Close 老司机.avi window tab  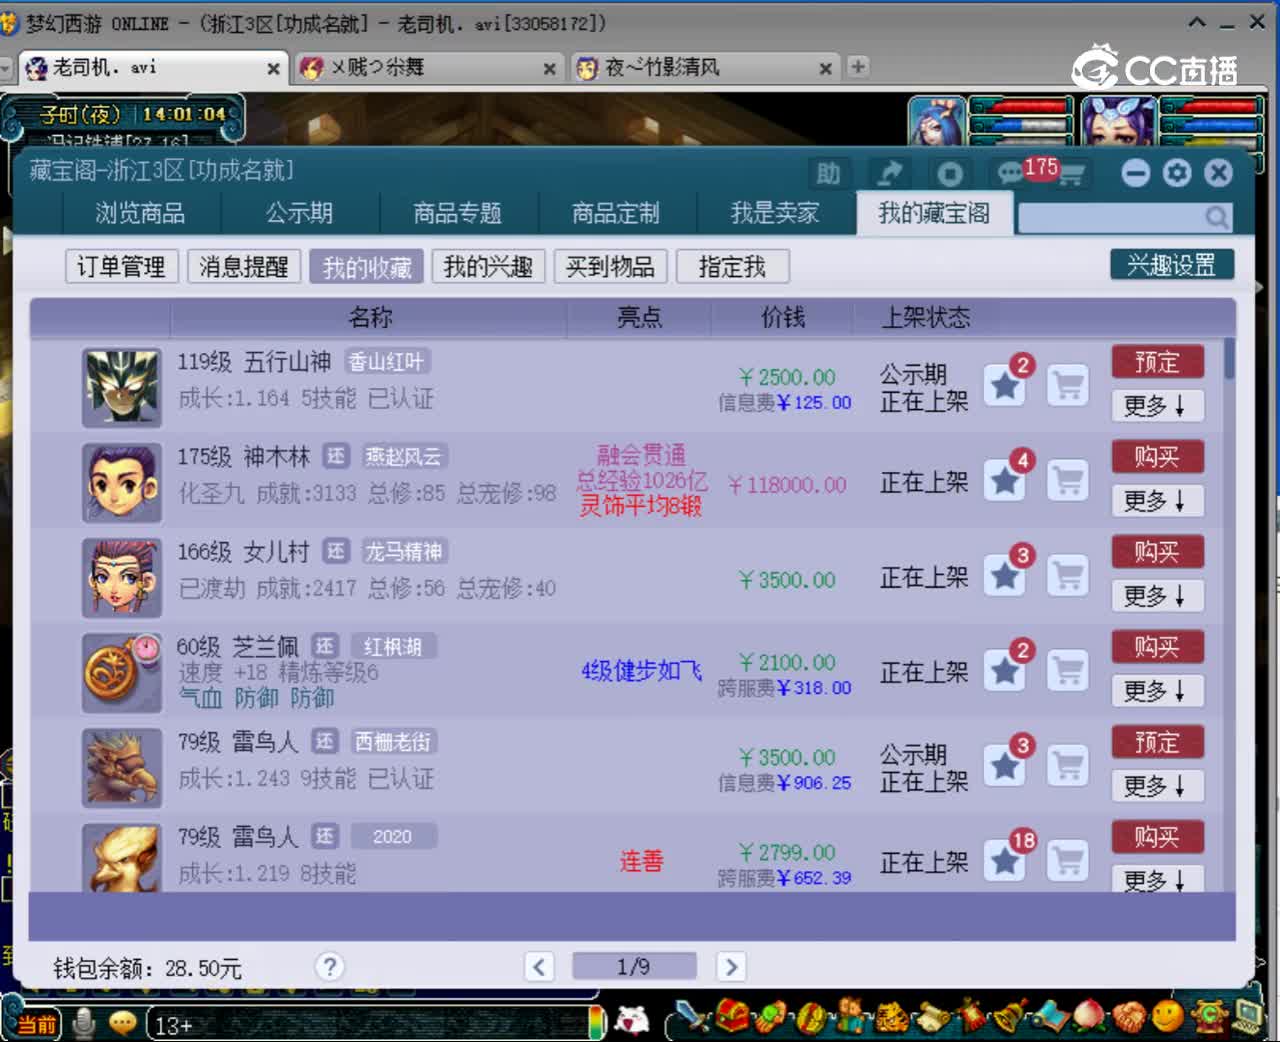point(273,69)
